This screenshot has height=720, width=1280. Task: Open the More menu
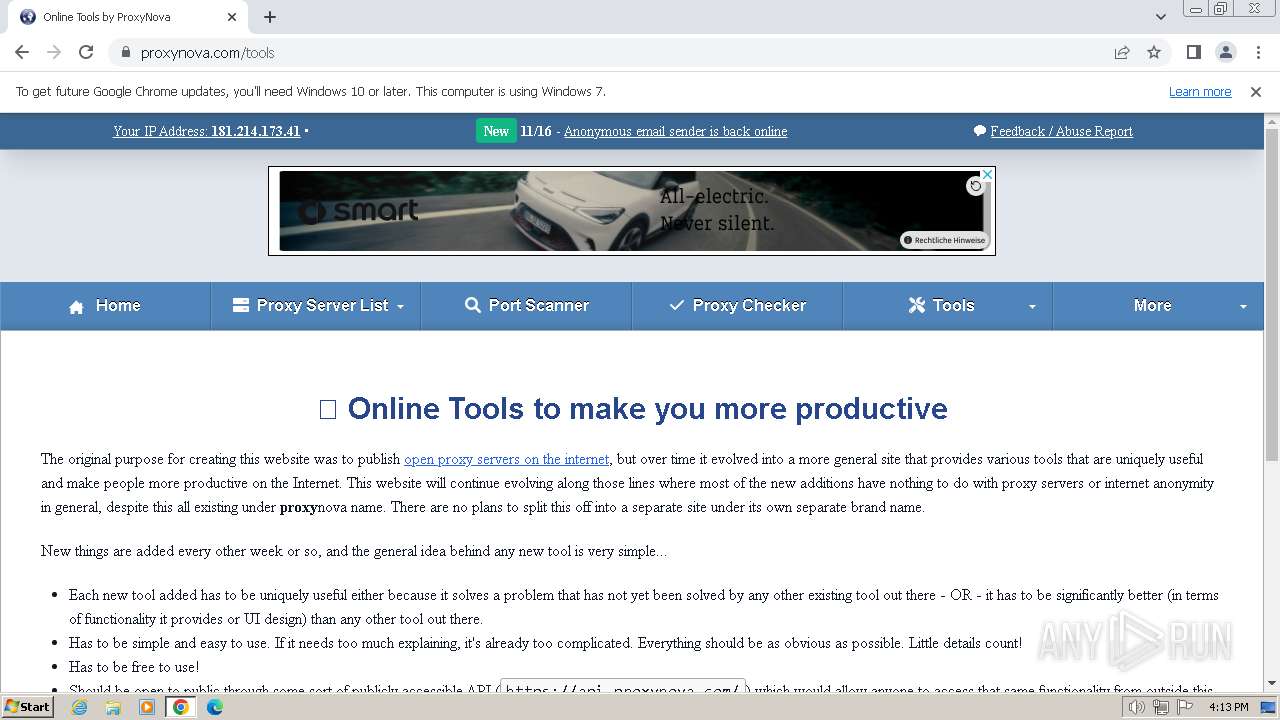tap(1158, 305)
